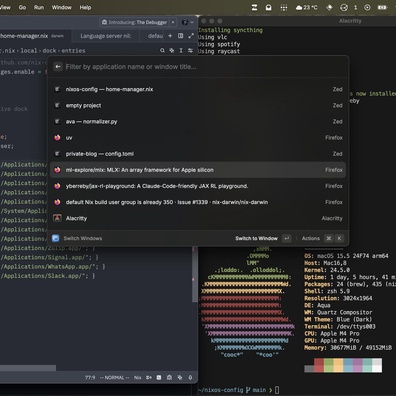Click the zoom pane expand icon in the Zed tab bar
396x396 pixels.
click(x=191, y=36)
